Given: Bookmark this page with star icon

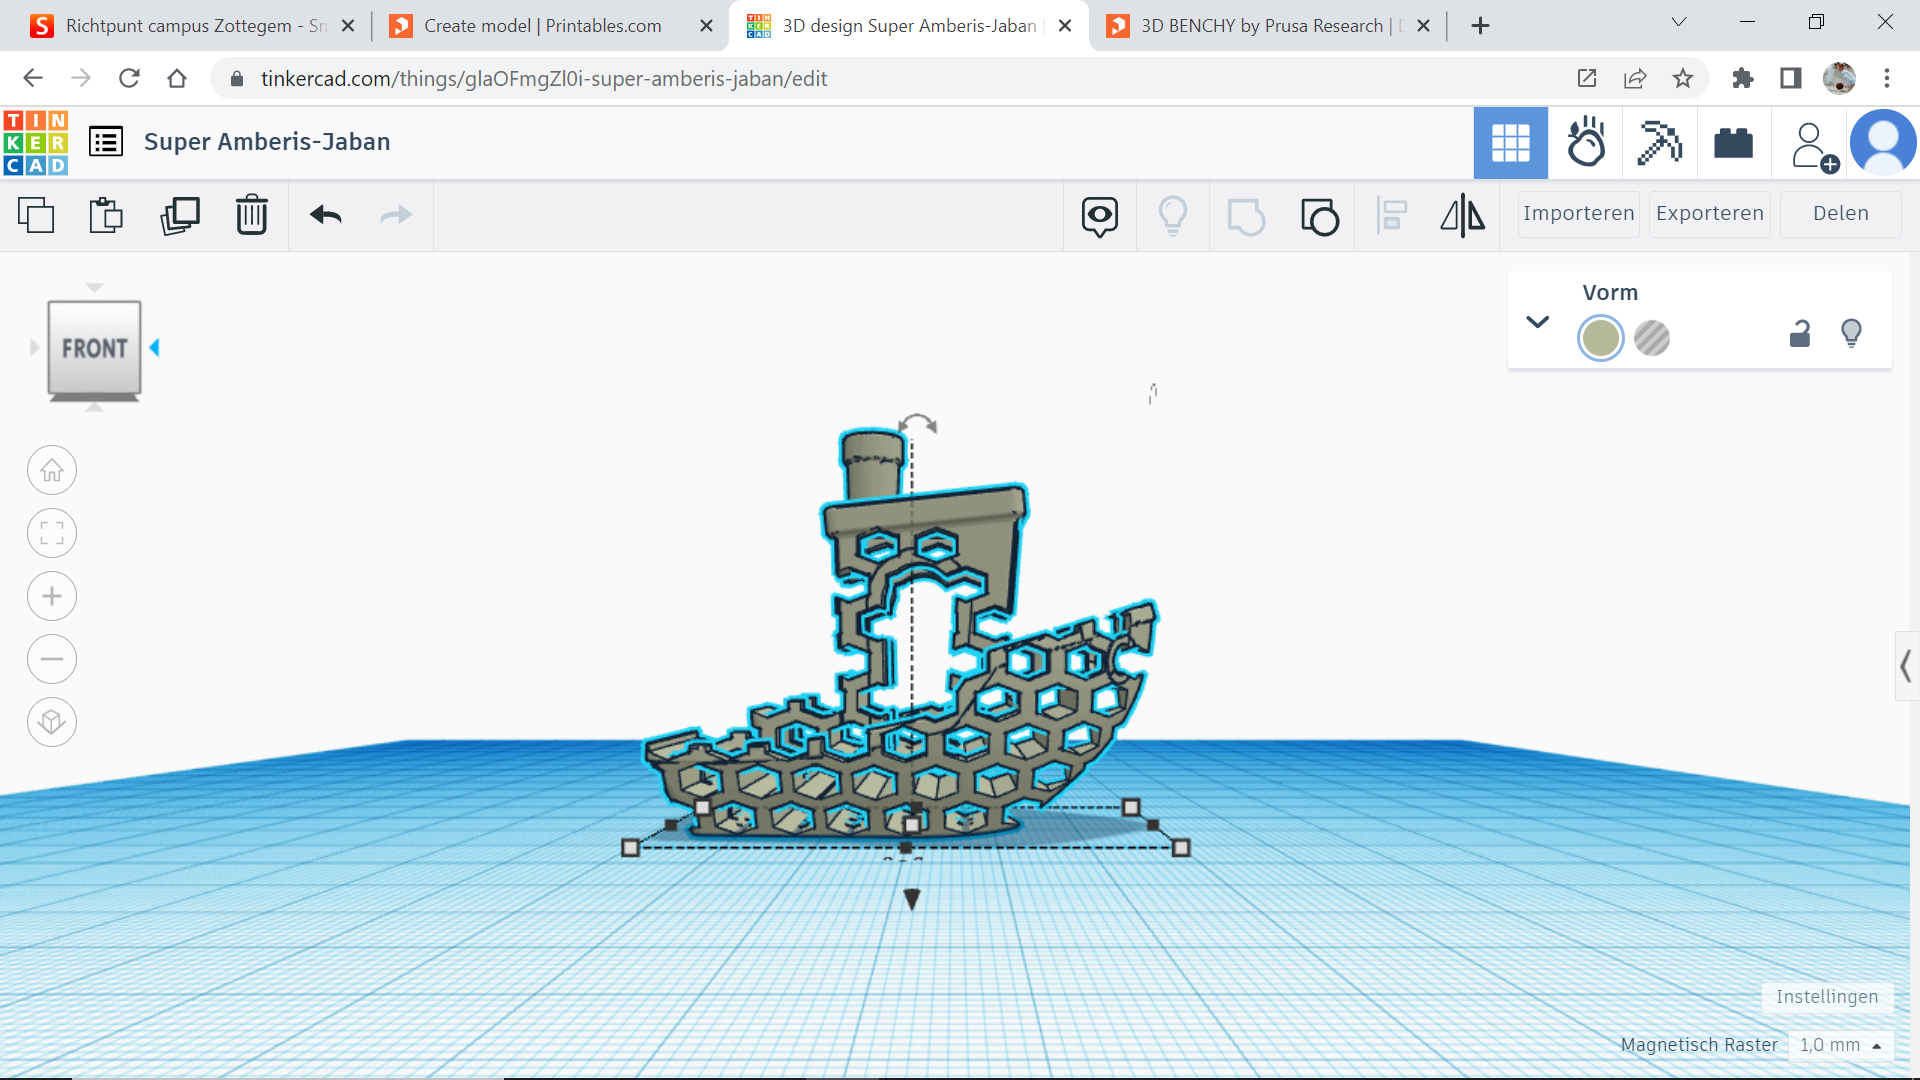Looking at the screenshot, I should pyautogui.click(x=1683, y=78).
